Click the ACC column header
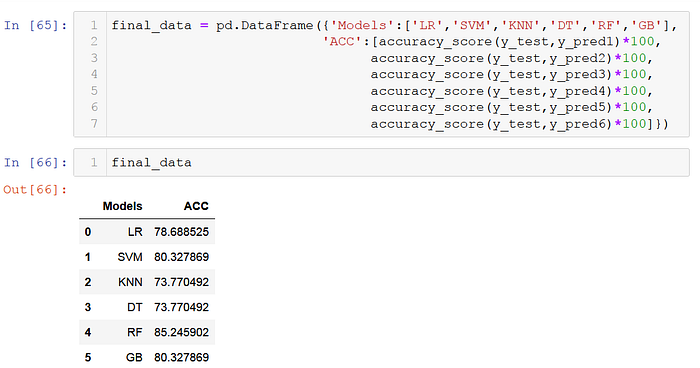 [x=196, y=206]
